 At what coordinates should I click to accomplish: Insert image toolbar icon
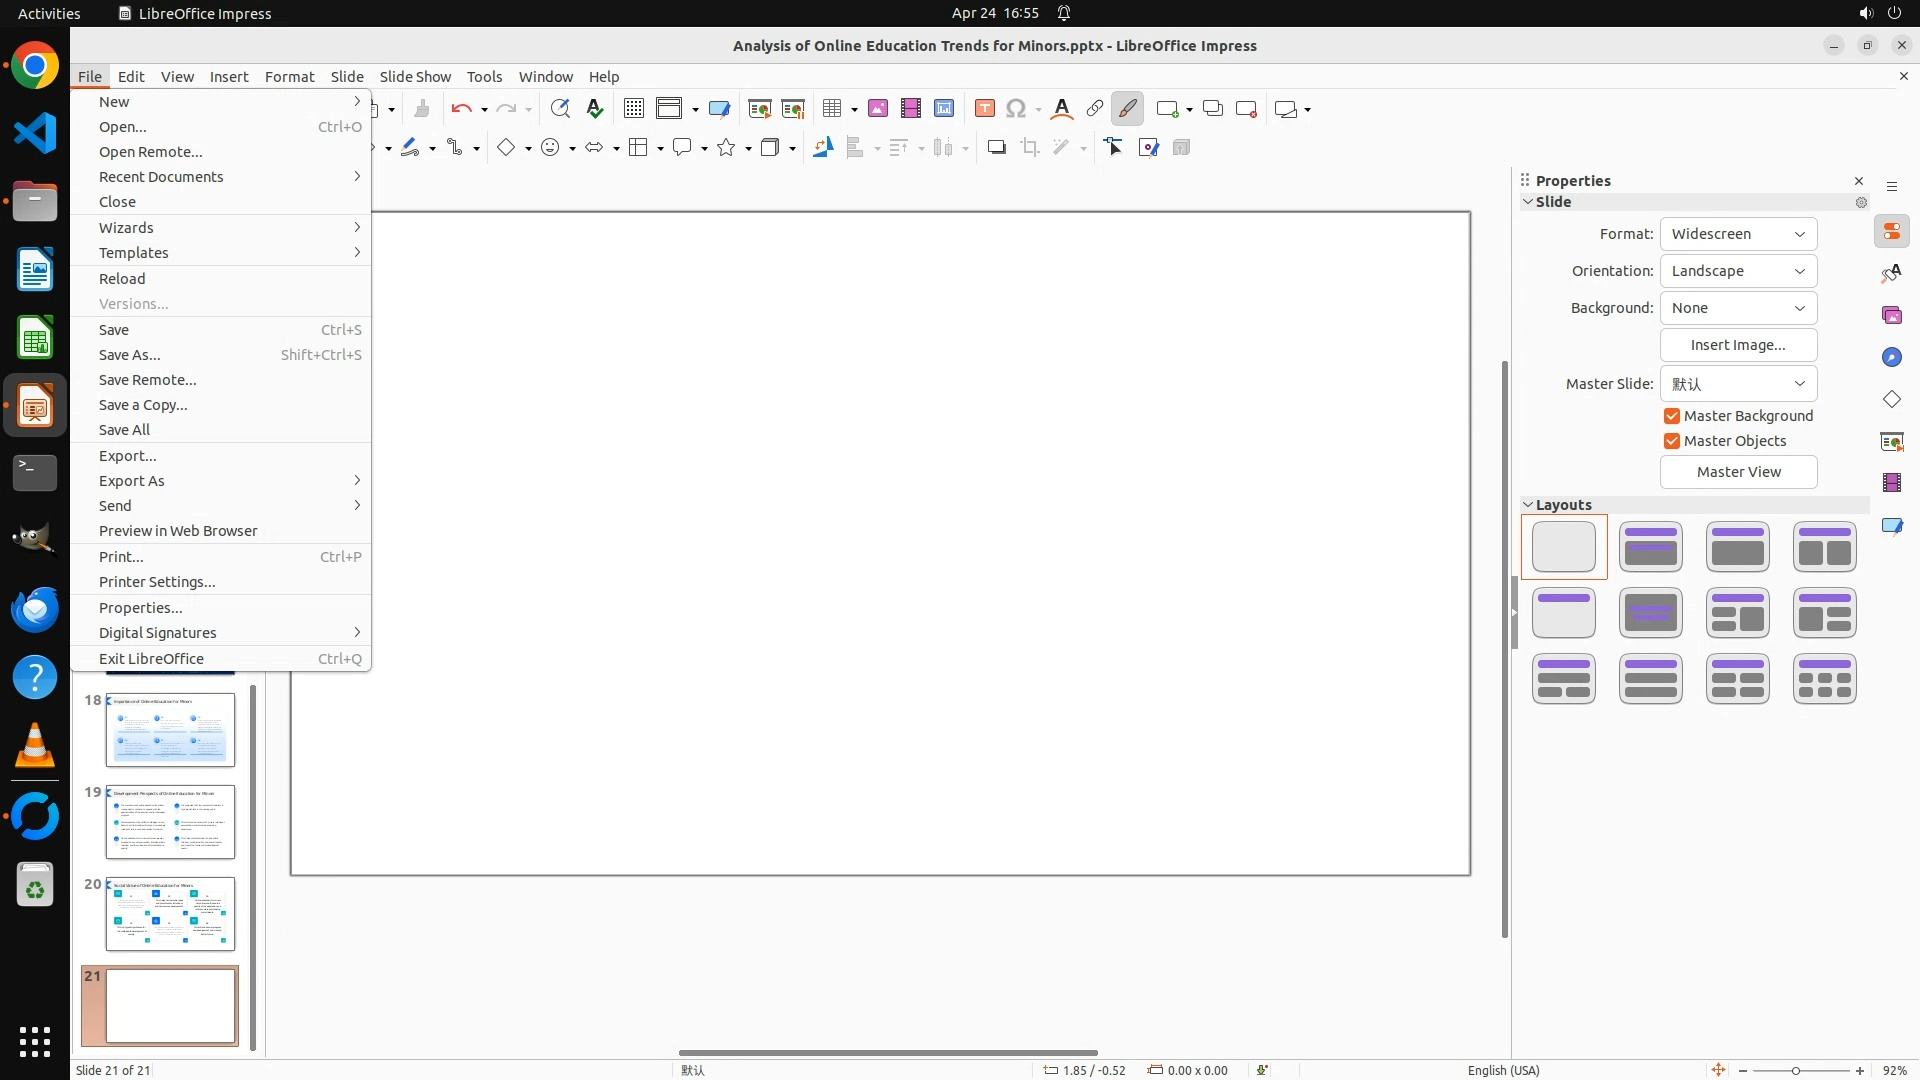(878, 109)
